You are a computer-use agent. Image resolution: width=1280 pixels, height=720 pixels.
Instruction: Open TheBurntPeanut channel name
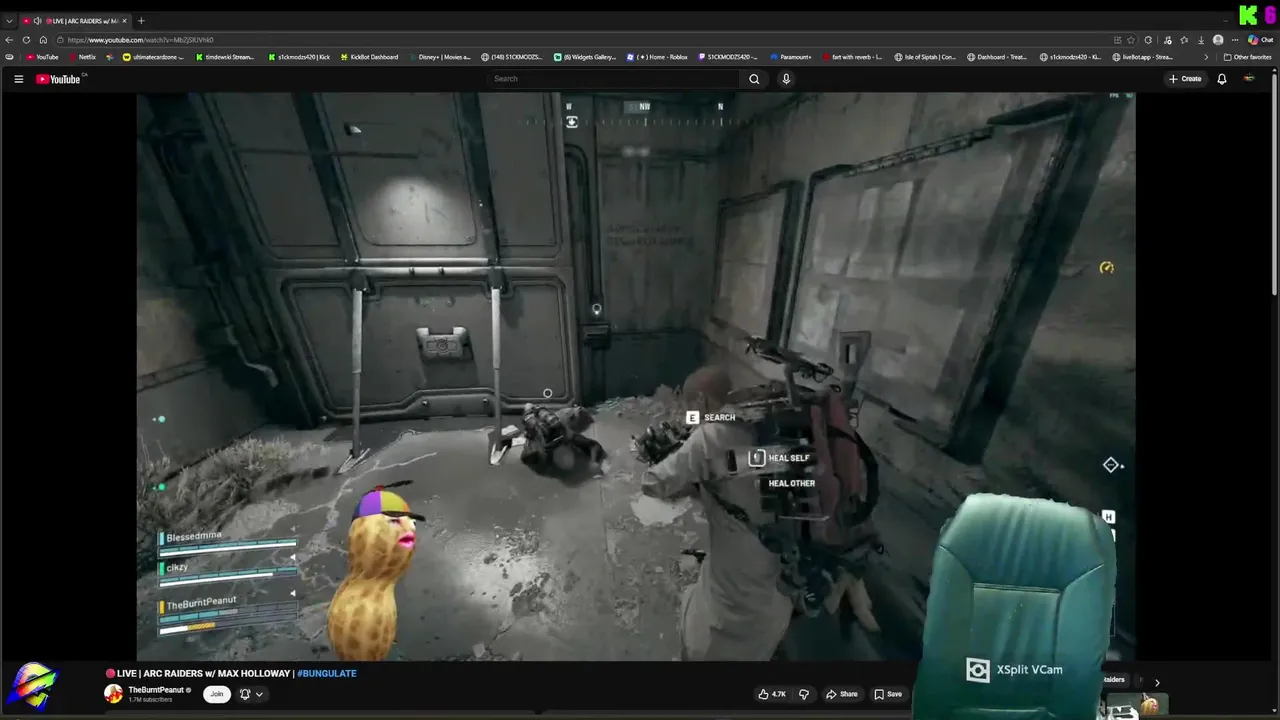(156, 690)
